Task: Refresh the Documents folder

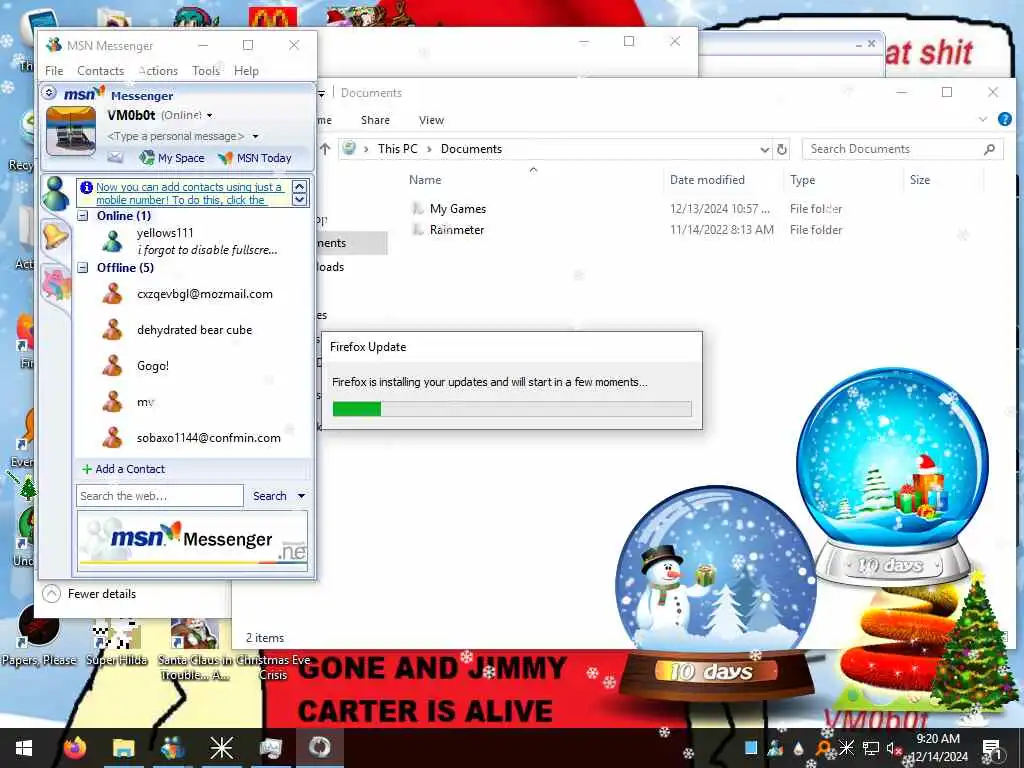Action: coord(782,150)
